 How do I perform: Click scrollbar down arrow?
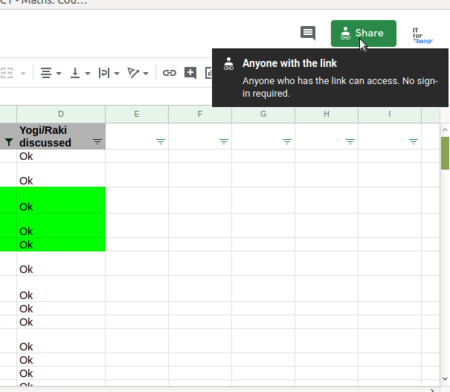point(445,379)
